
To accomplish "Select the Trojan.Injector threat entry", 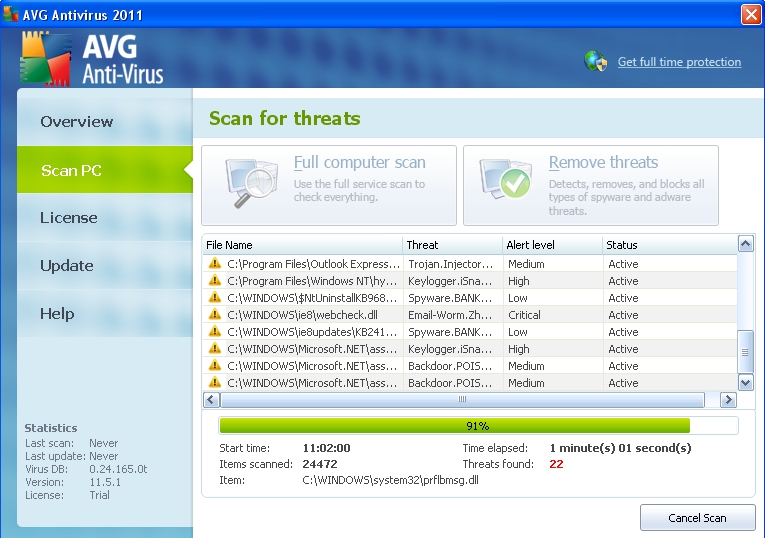I will click(450, 264).
